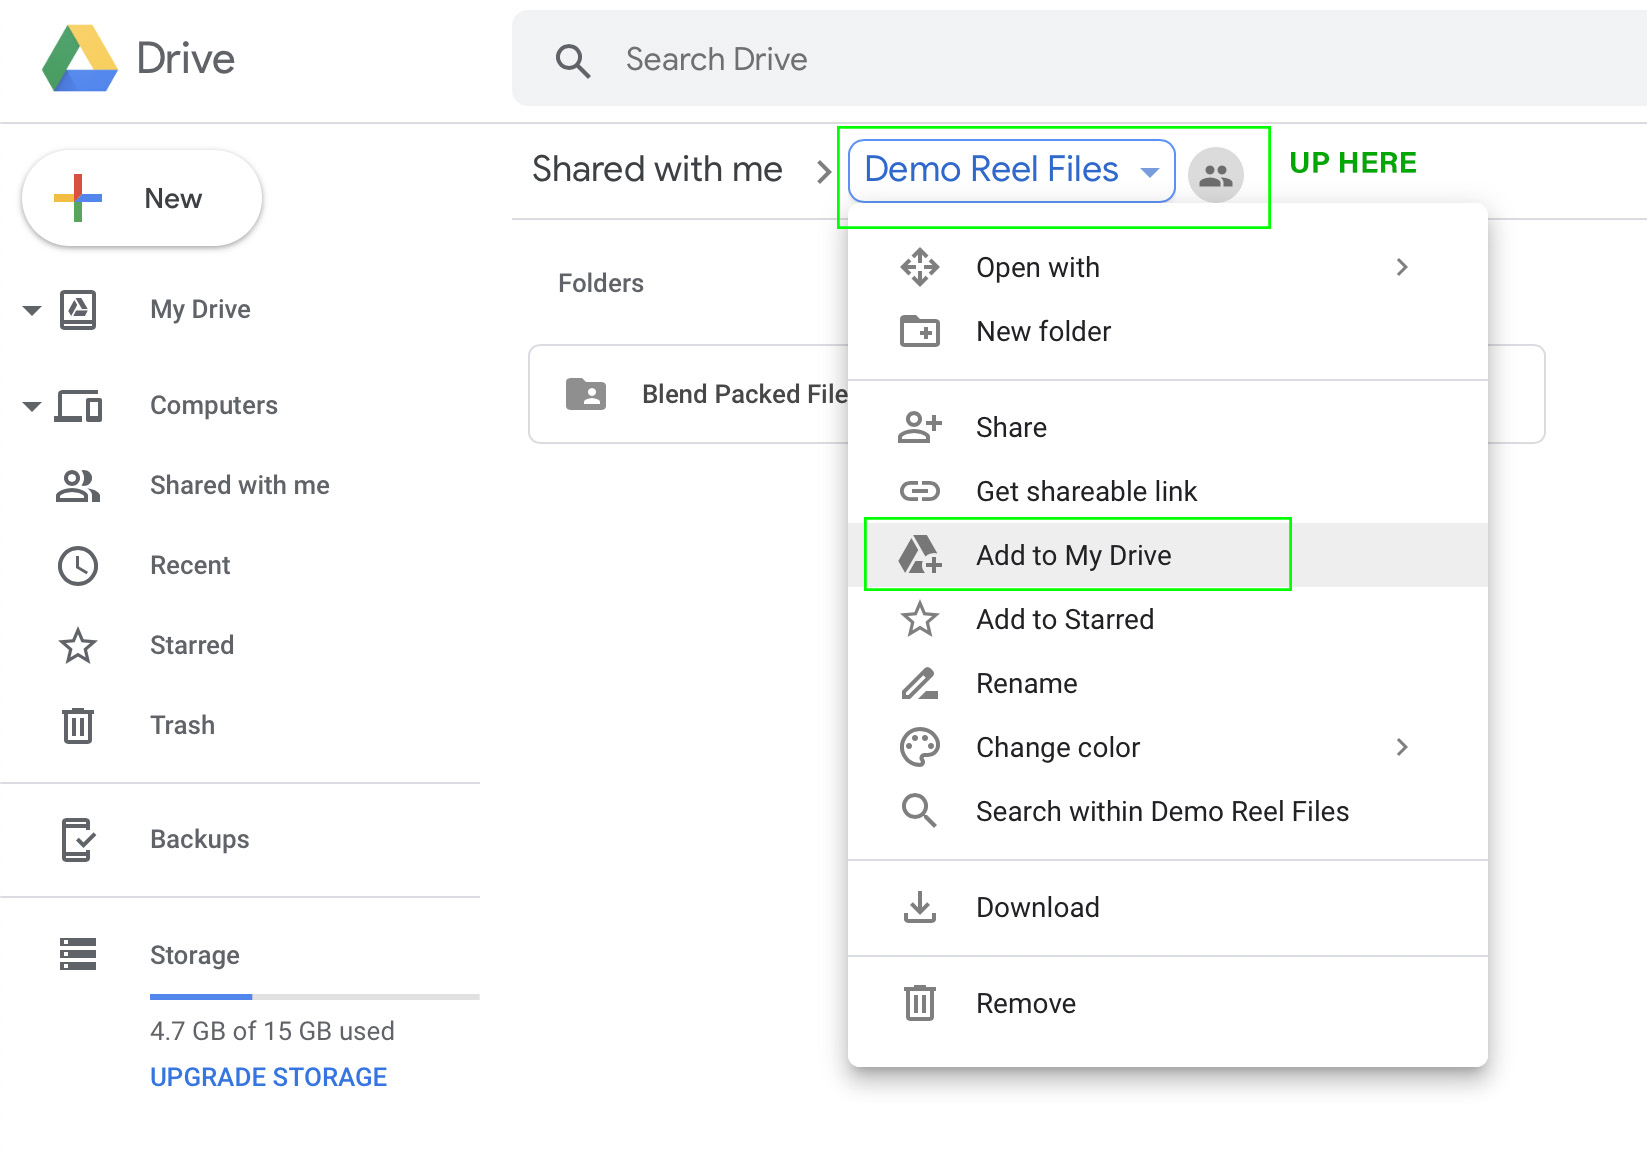Expand the Computers tree arrow
Image resolution: width=1647 pixels, height=1175 pixels.
tap(32, 406)
